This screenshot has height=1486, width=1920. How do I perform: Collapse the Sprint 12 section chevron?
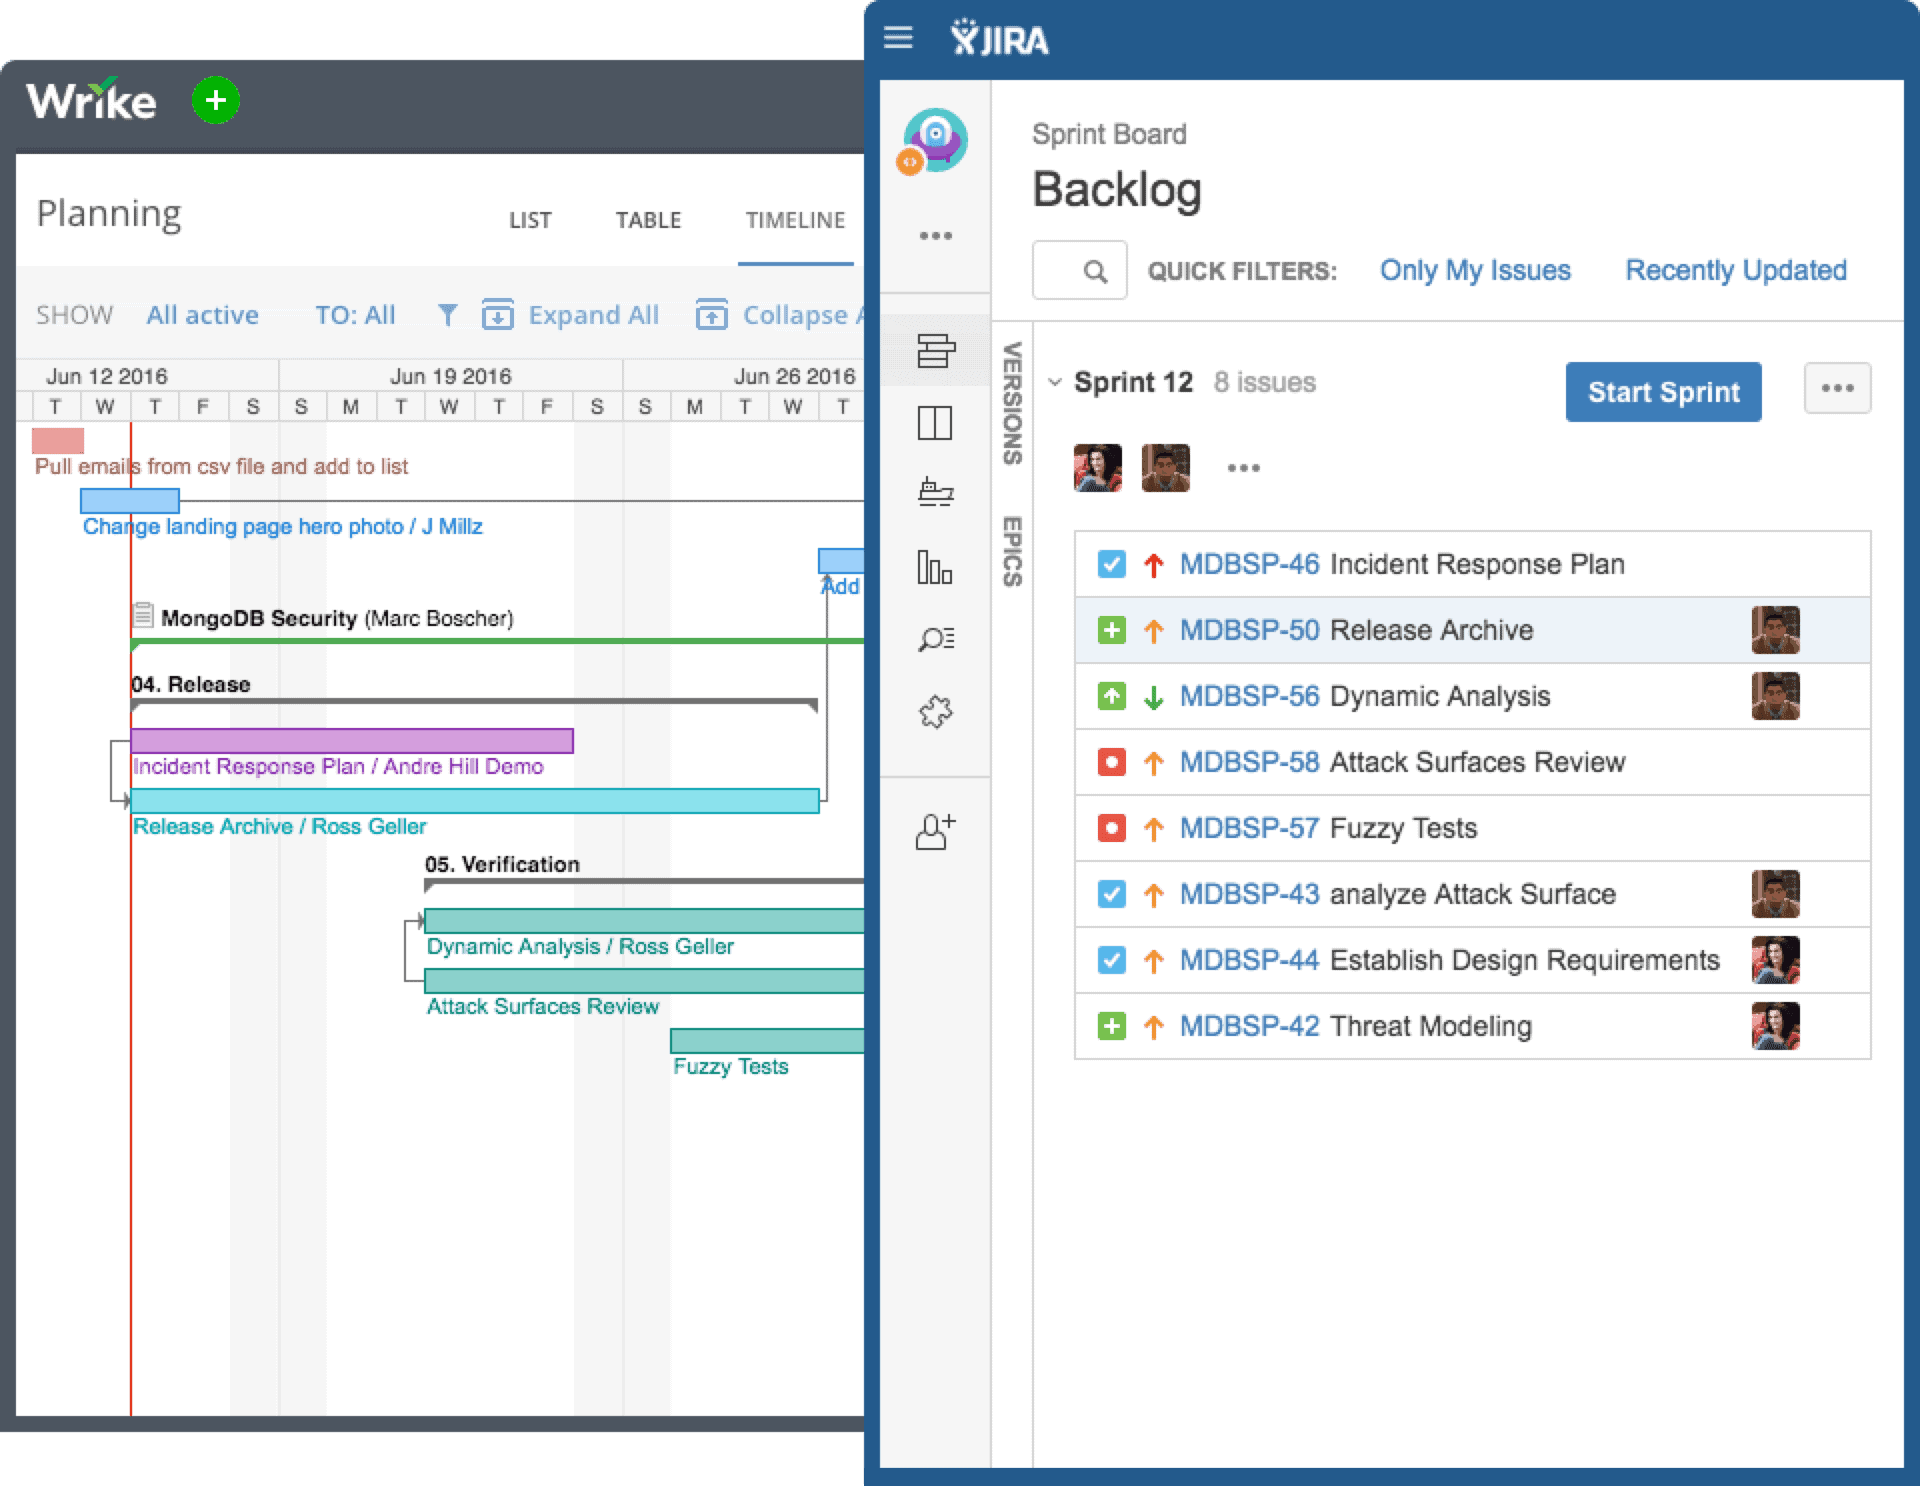click(1055, 382)
